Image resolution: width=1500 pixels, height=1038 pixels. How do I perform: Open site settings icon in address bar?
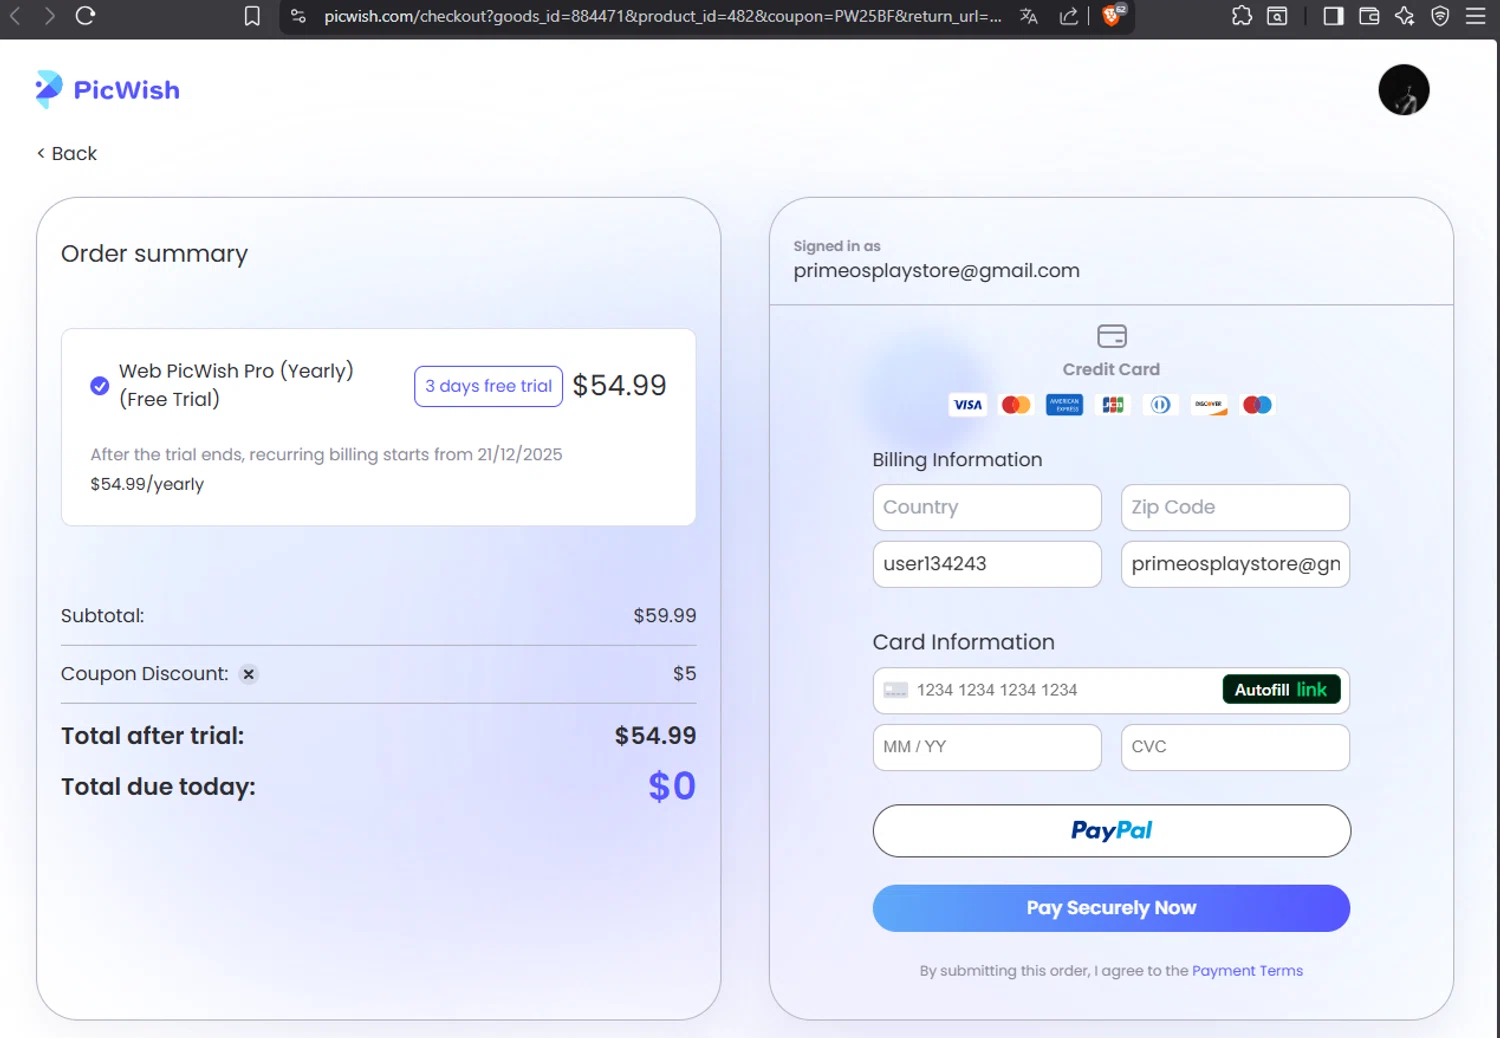(x=298, y=16)
